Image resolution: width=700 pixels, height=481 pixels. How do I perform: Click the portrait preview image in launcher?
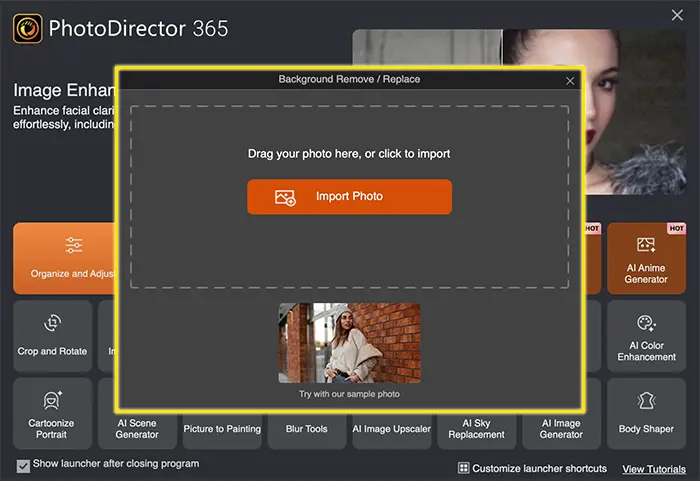coord(636,112)
